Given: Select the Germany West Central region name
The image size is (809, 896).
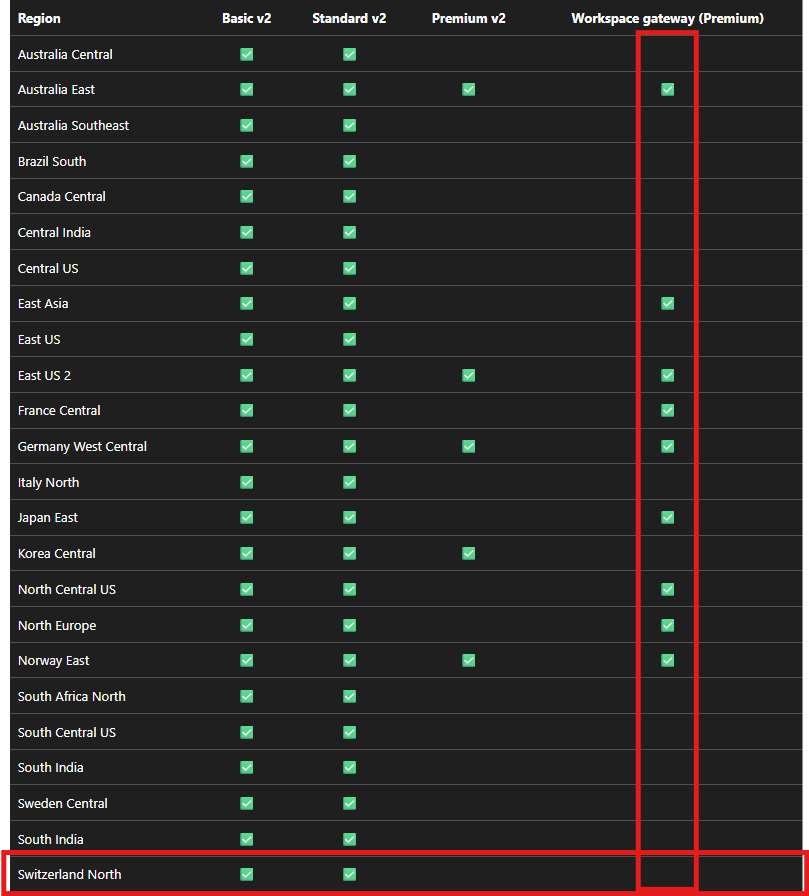Looking at the screenshot, I should pyautogui.click(x=82, y=446).
